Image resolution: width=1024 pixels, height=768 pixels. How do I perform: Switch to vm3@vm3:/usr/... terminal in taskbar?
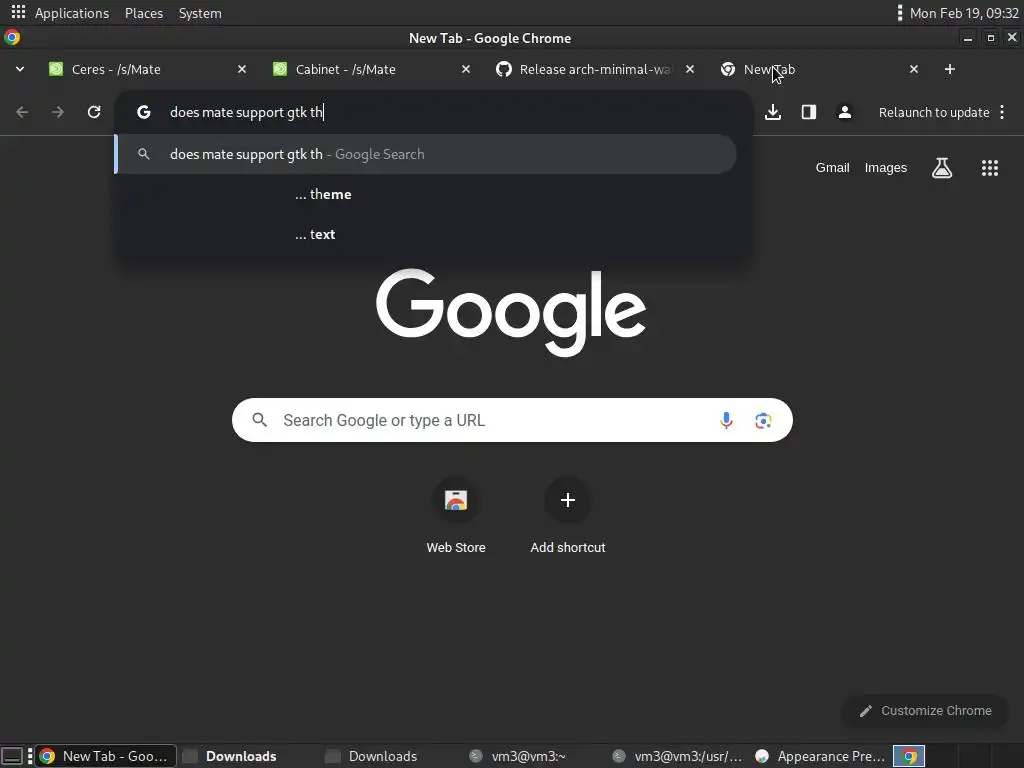(x=678, y=756)
